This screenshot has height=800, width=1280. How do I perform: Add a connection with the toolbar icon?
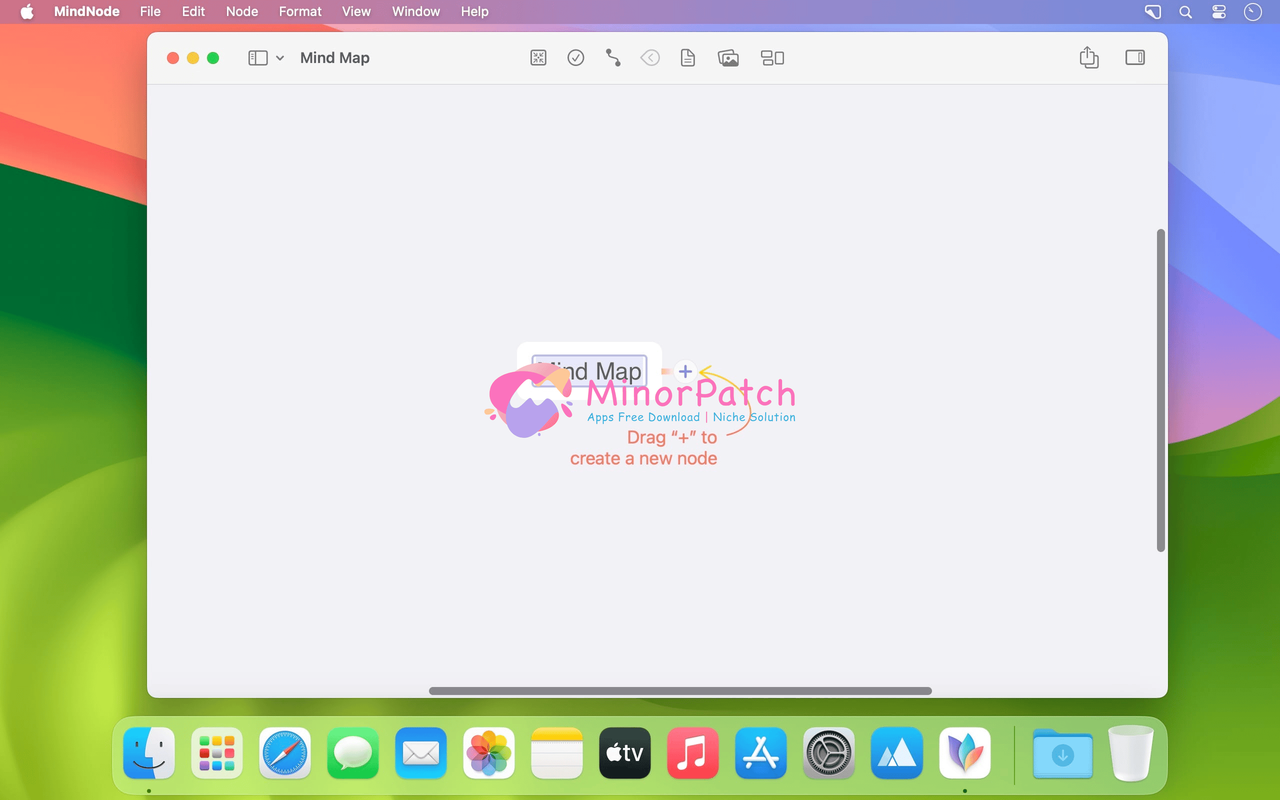(x=613, y=58)
